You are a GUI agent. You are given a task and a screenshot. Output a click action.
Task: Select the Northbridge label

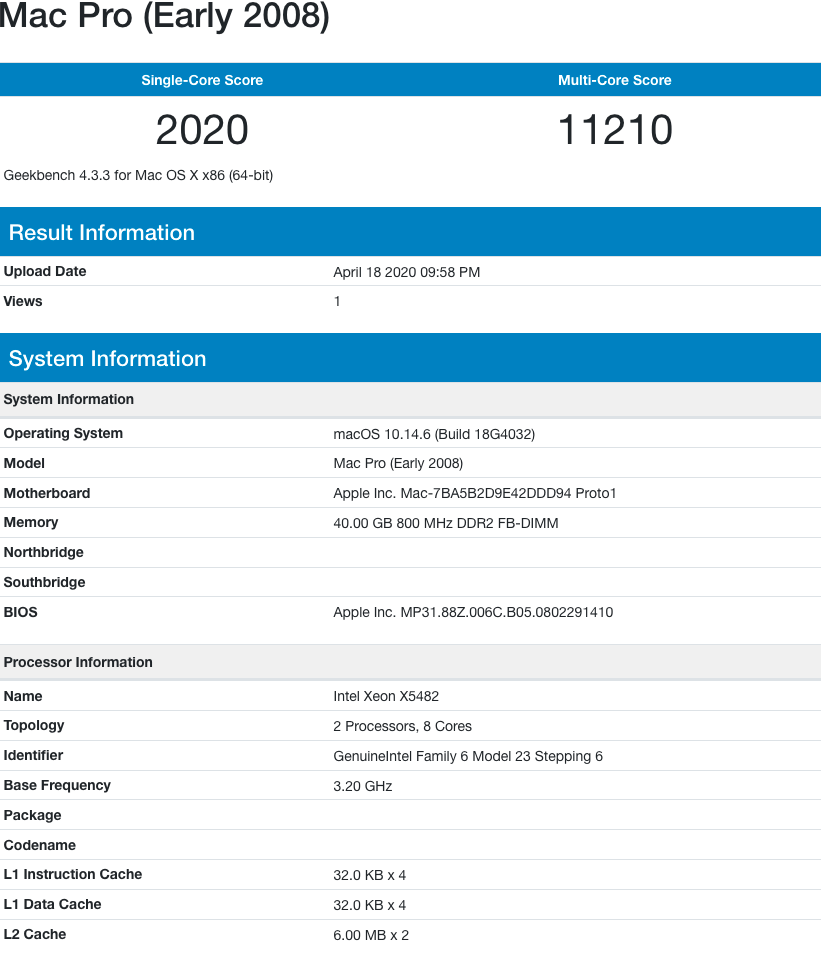(44, 552)
